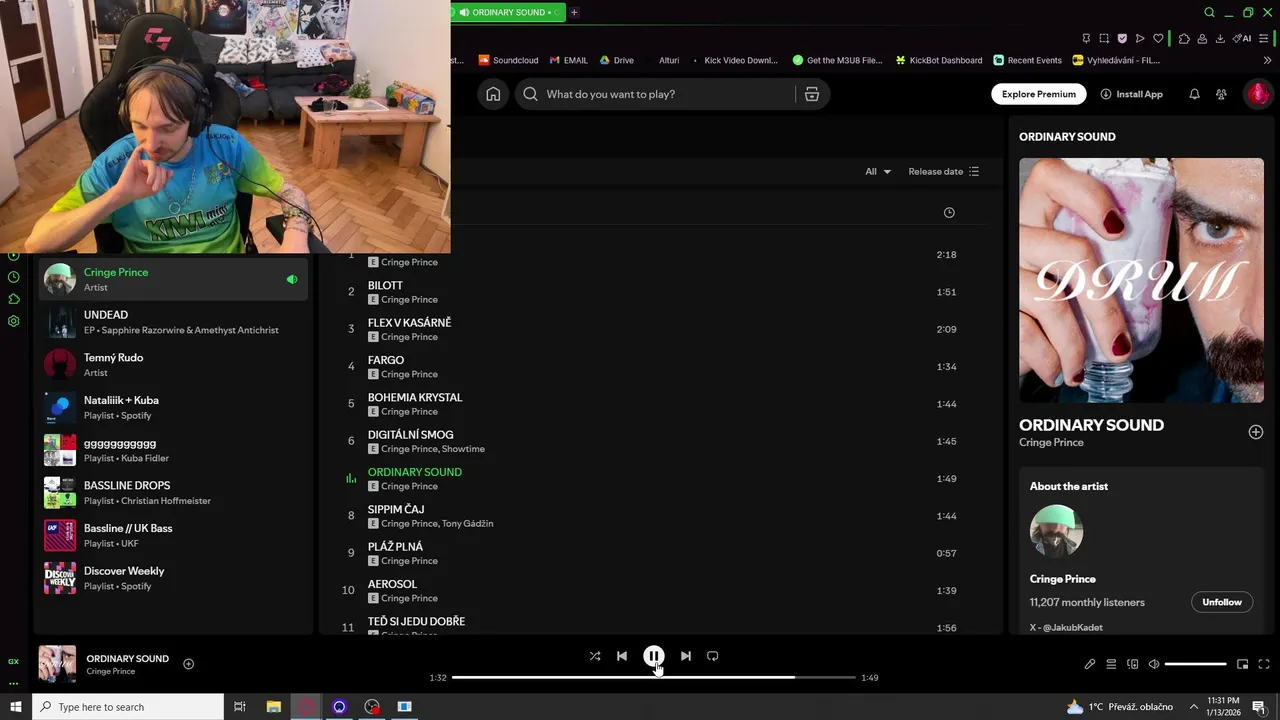The image size is (1280, 720).
Task: Open the Browse icon in search bar
Action: tap(812, 94)
